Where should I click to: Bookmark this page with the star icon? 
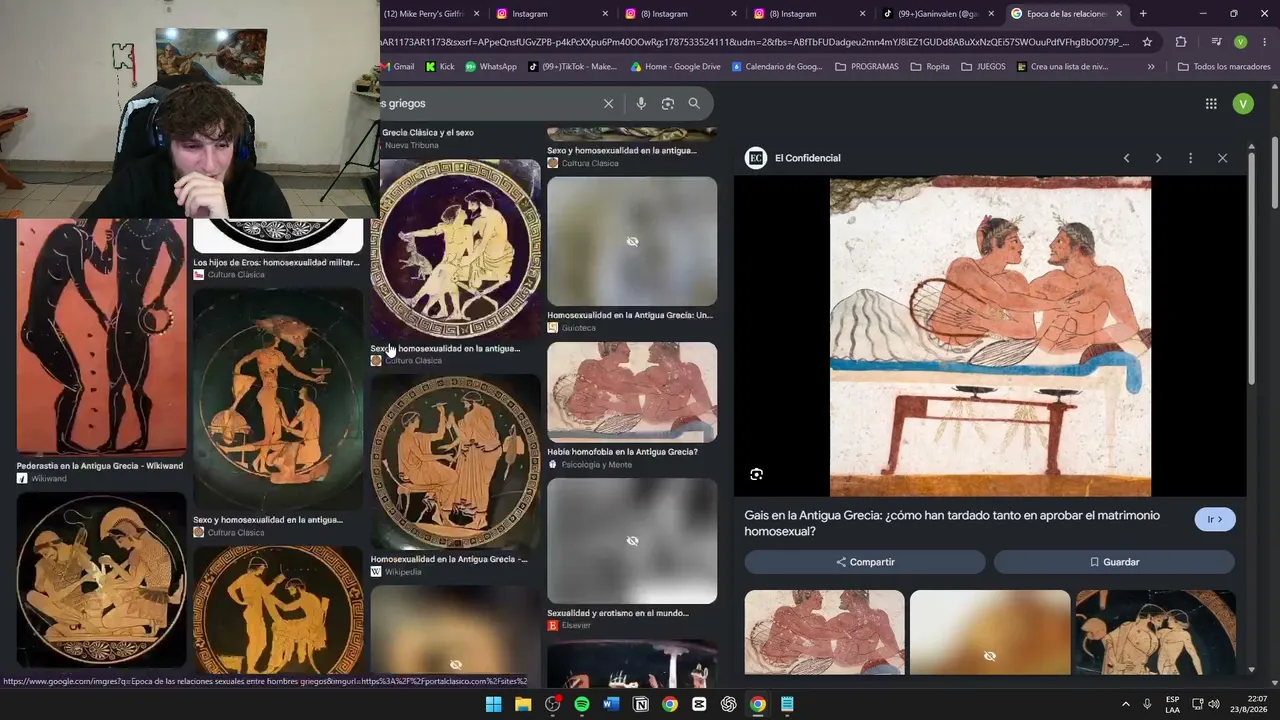tap(1147, 42)
